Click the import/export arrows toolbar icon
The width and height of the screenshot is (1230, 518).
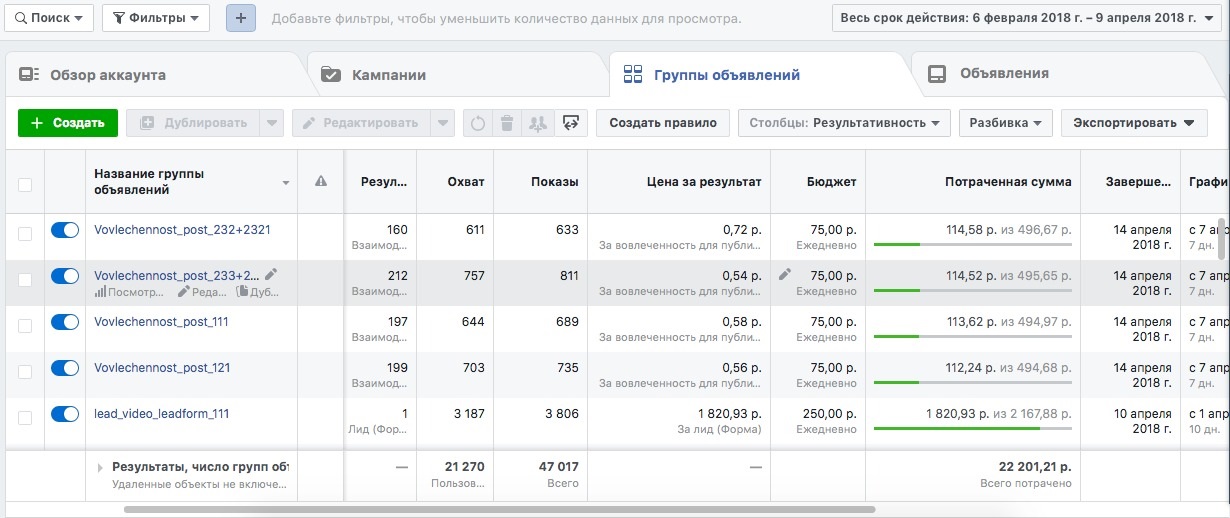570,123
